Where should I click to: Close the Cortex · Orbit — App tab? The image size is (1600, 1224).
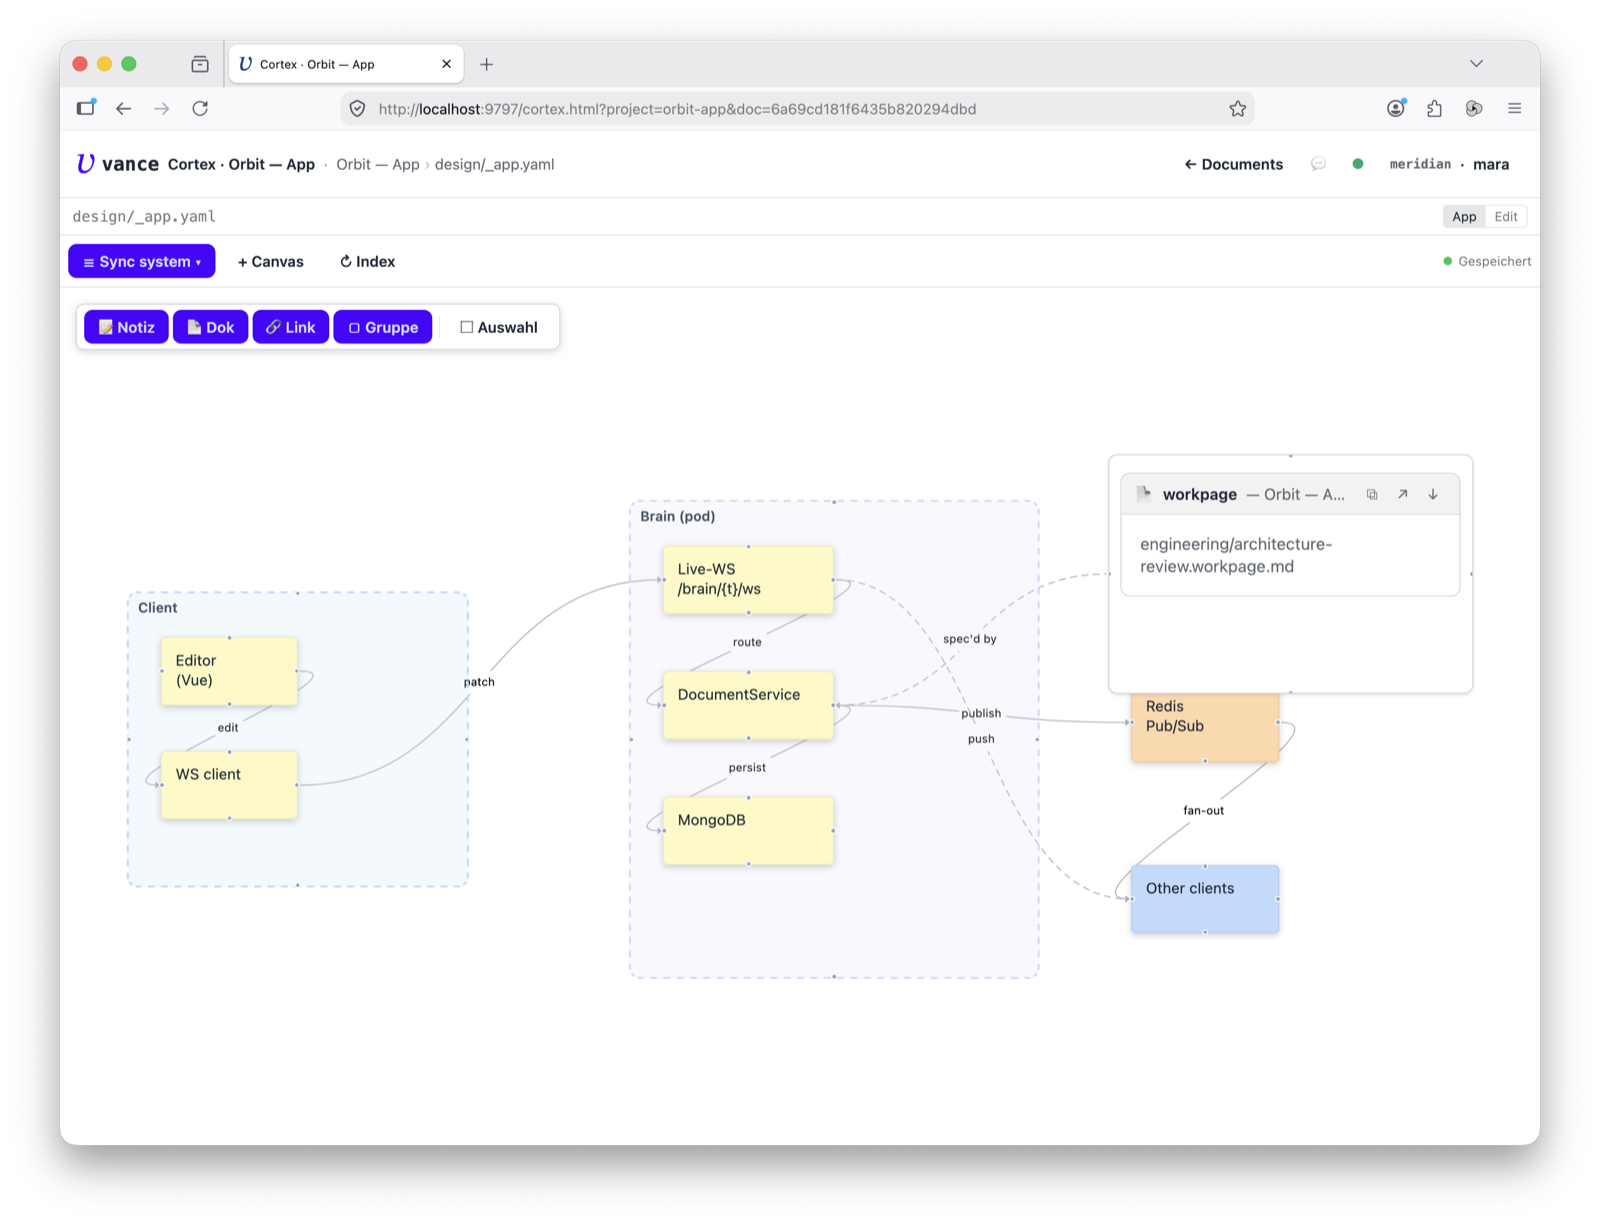pyautogui.click(x=446, y=64)
